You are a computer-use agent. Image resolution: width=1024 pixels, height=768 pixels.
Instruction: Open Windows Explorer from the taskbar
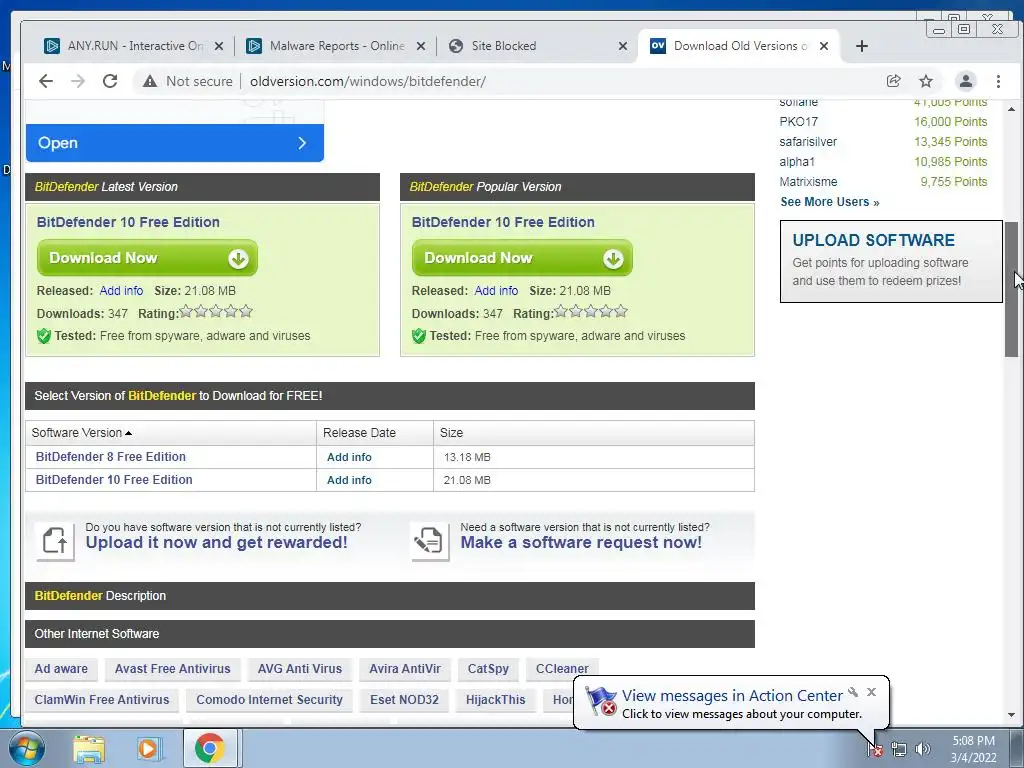[89, 748]
